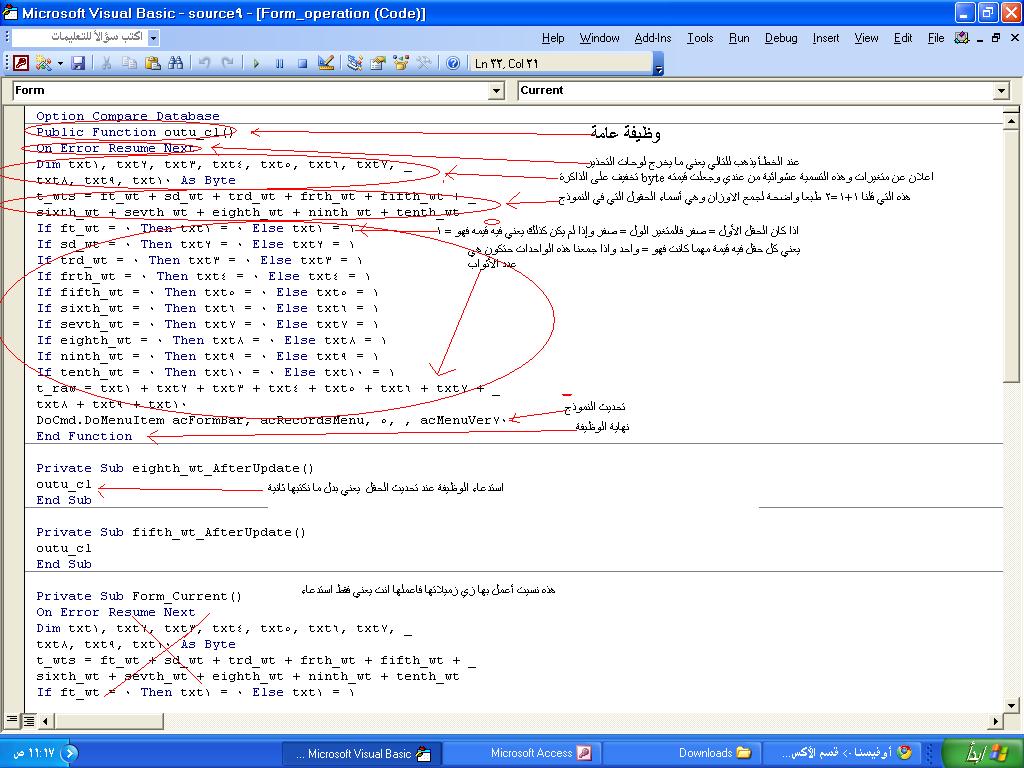Run the code with the play icon
Viewport: 1024px width, 768px height.
point(256,63)
